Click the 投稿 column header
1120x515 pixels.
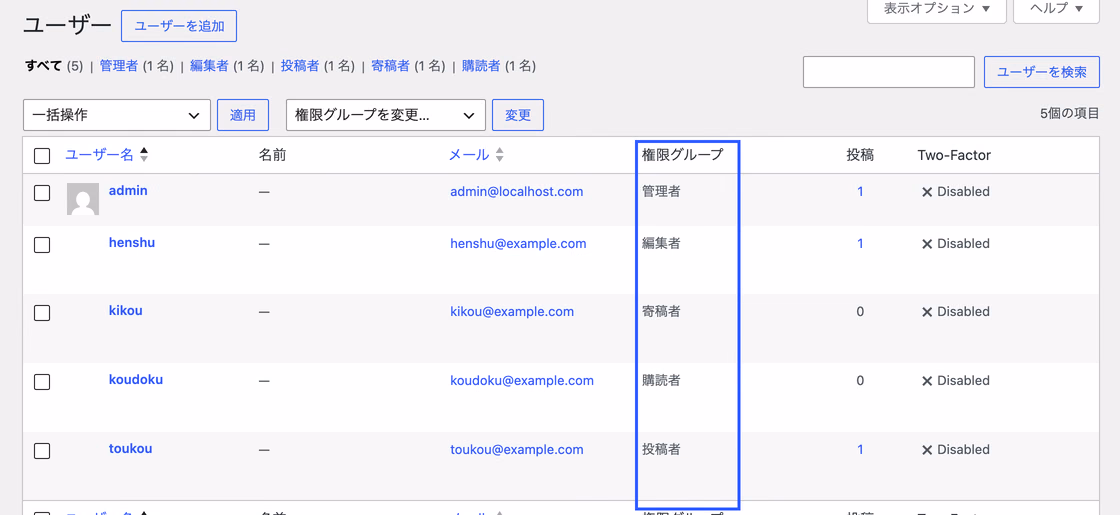(860, 155)
